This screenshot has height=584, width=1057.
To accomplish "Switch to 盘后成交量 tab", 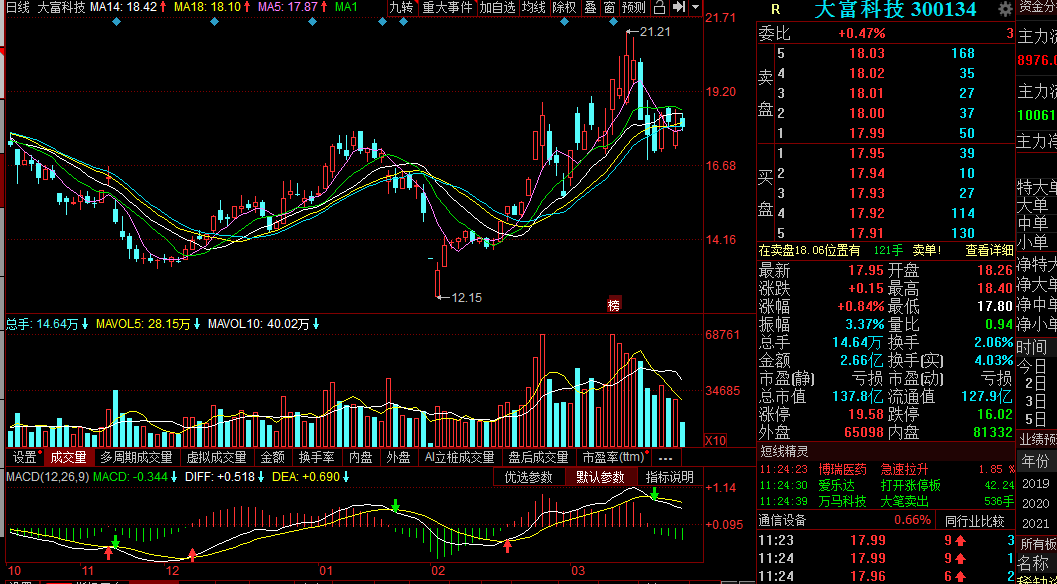I will tap(539, 457).
